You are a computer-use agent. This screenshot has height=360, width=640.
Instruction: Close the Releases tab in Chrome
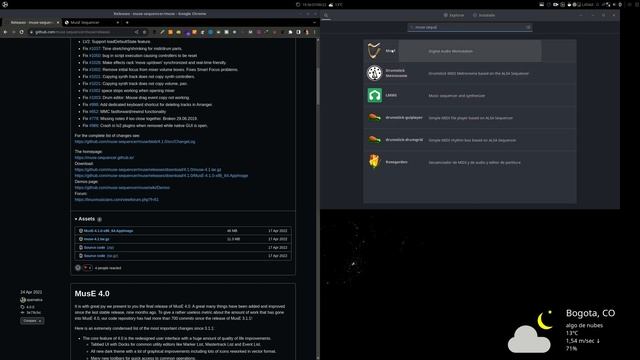[58, 22]
